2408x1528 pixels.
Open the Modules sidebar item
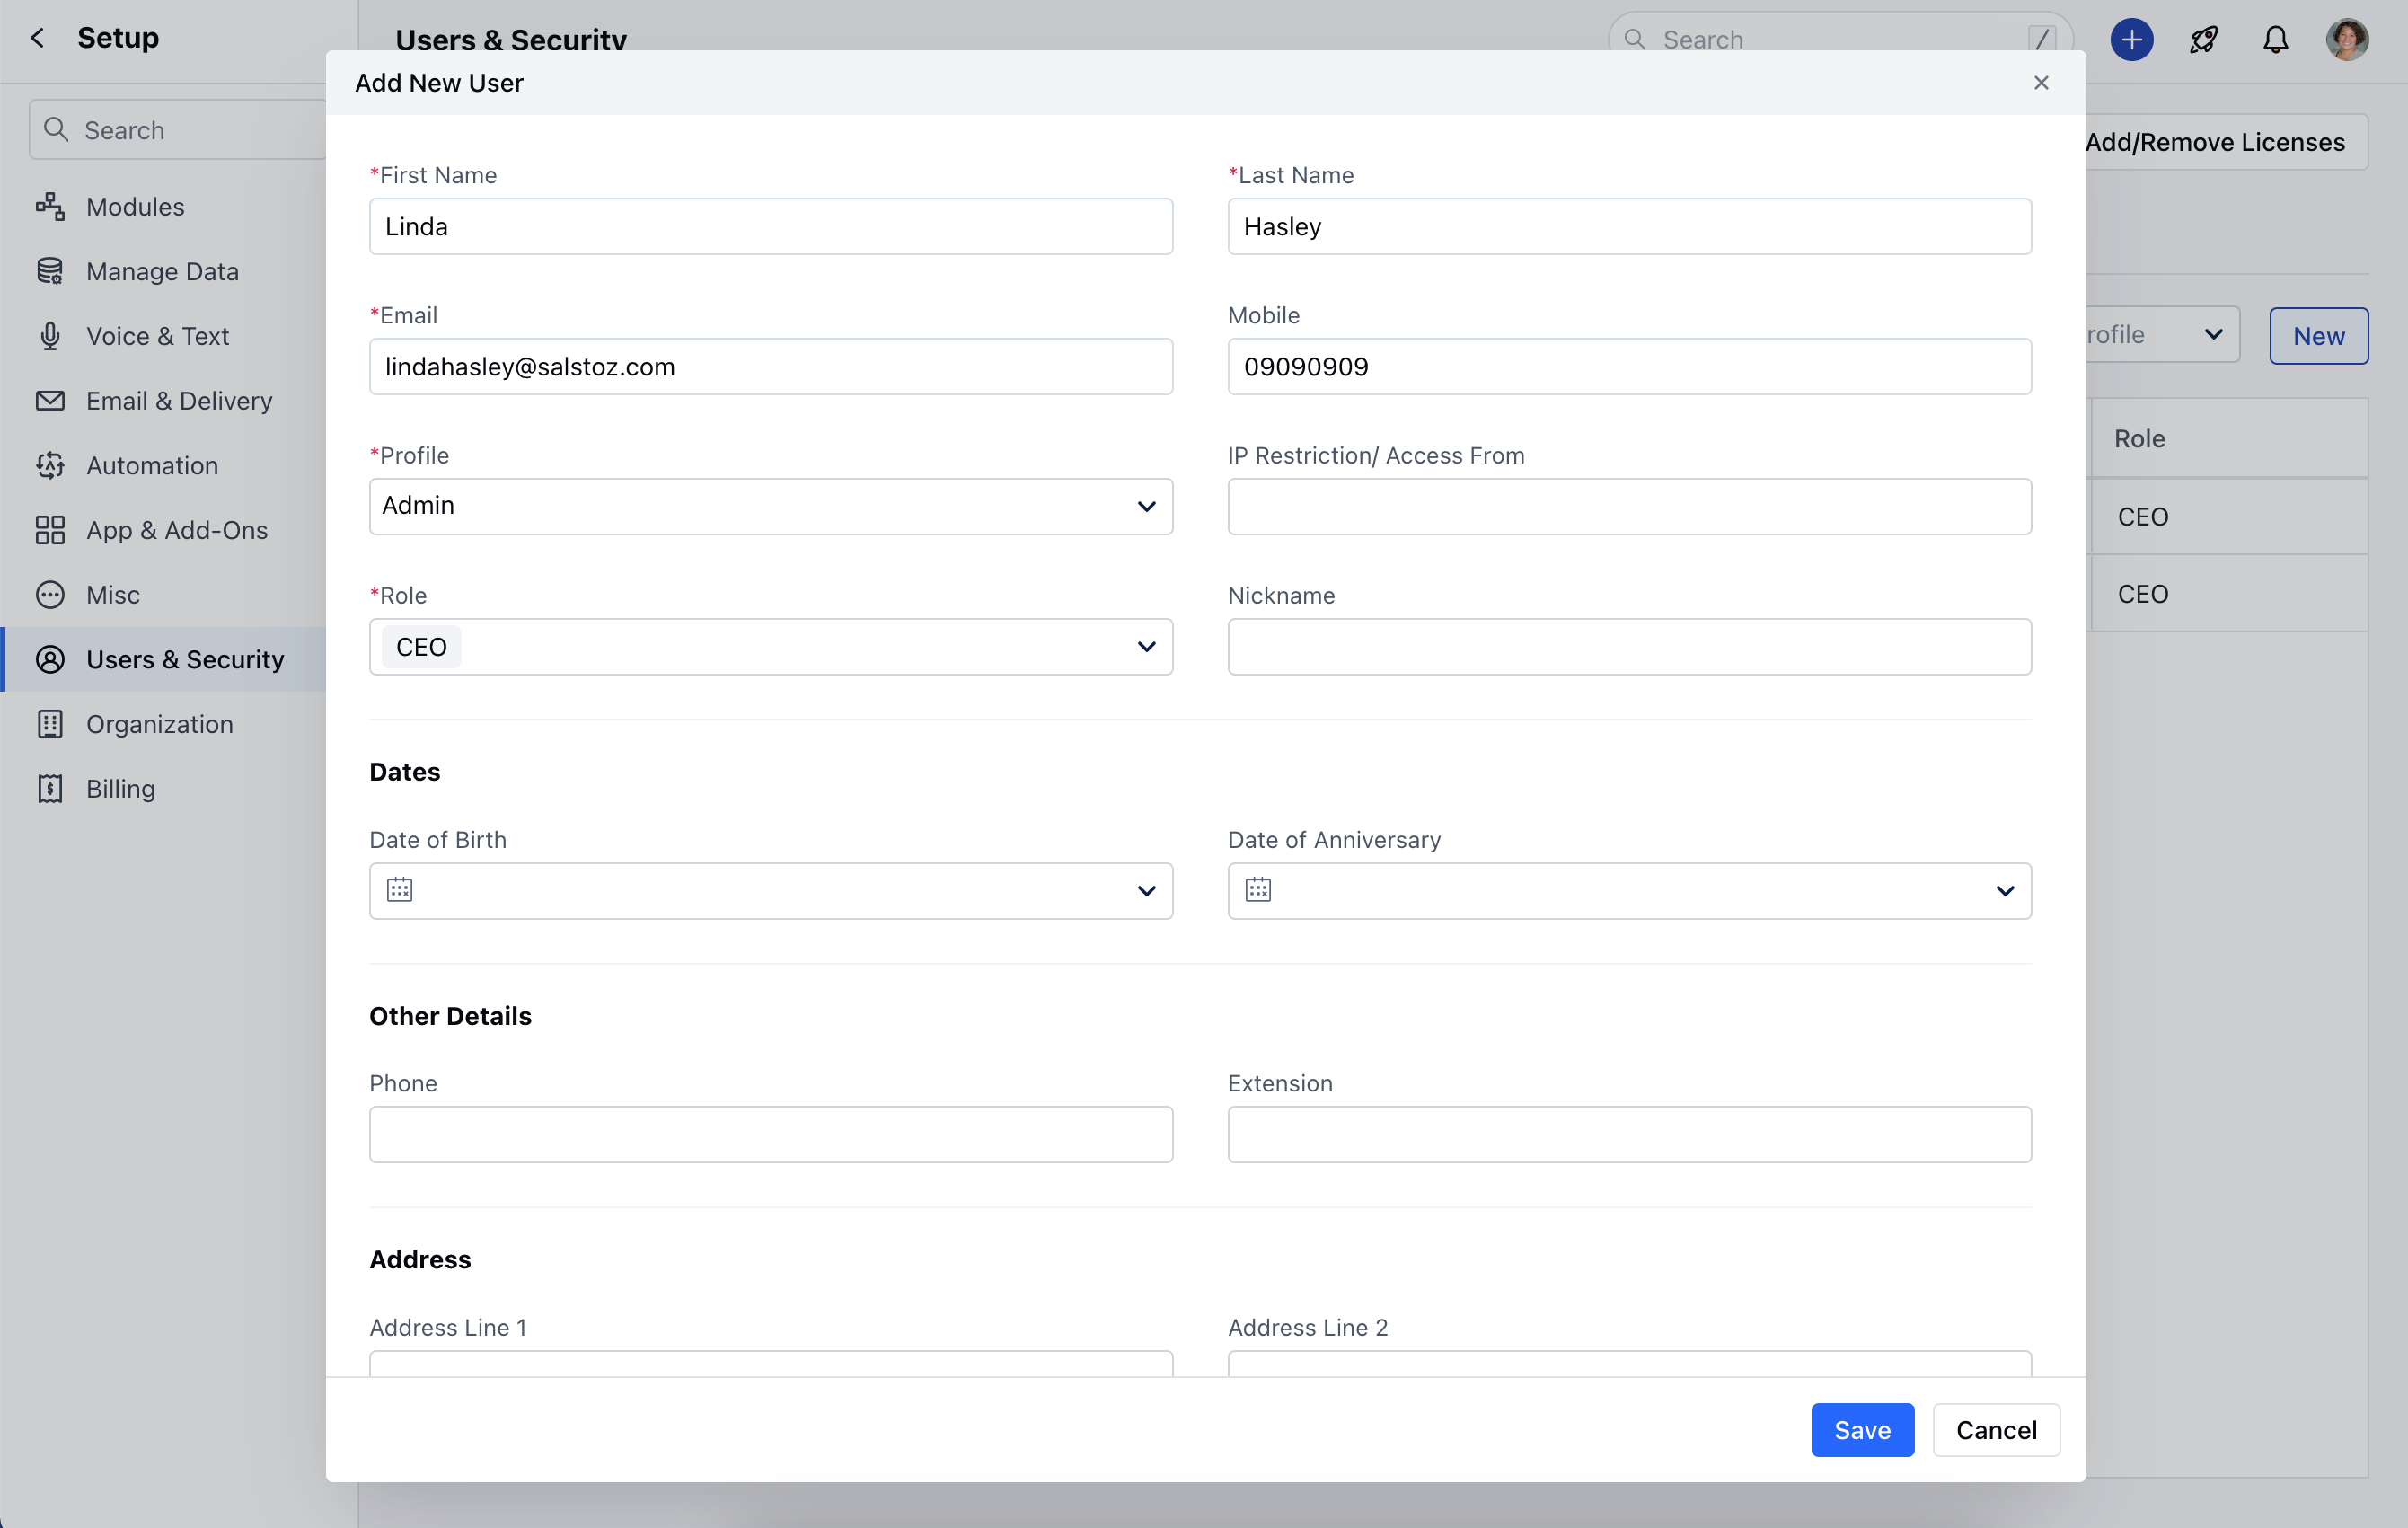click(x=135, y=207)
